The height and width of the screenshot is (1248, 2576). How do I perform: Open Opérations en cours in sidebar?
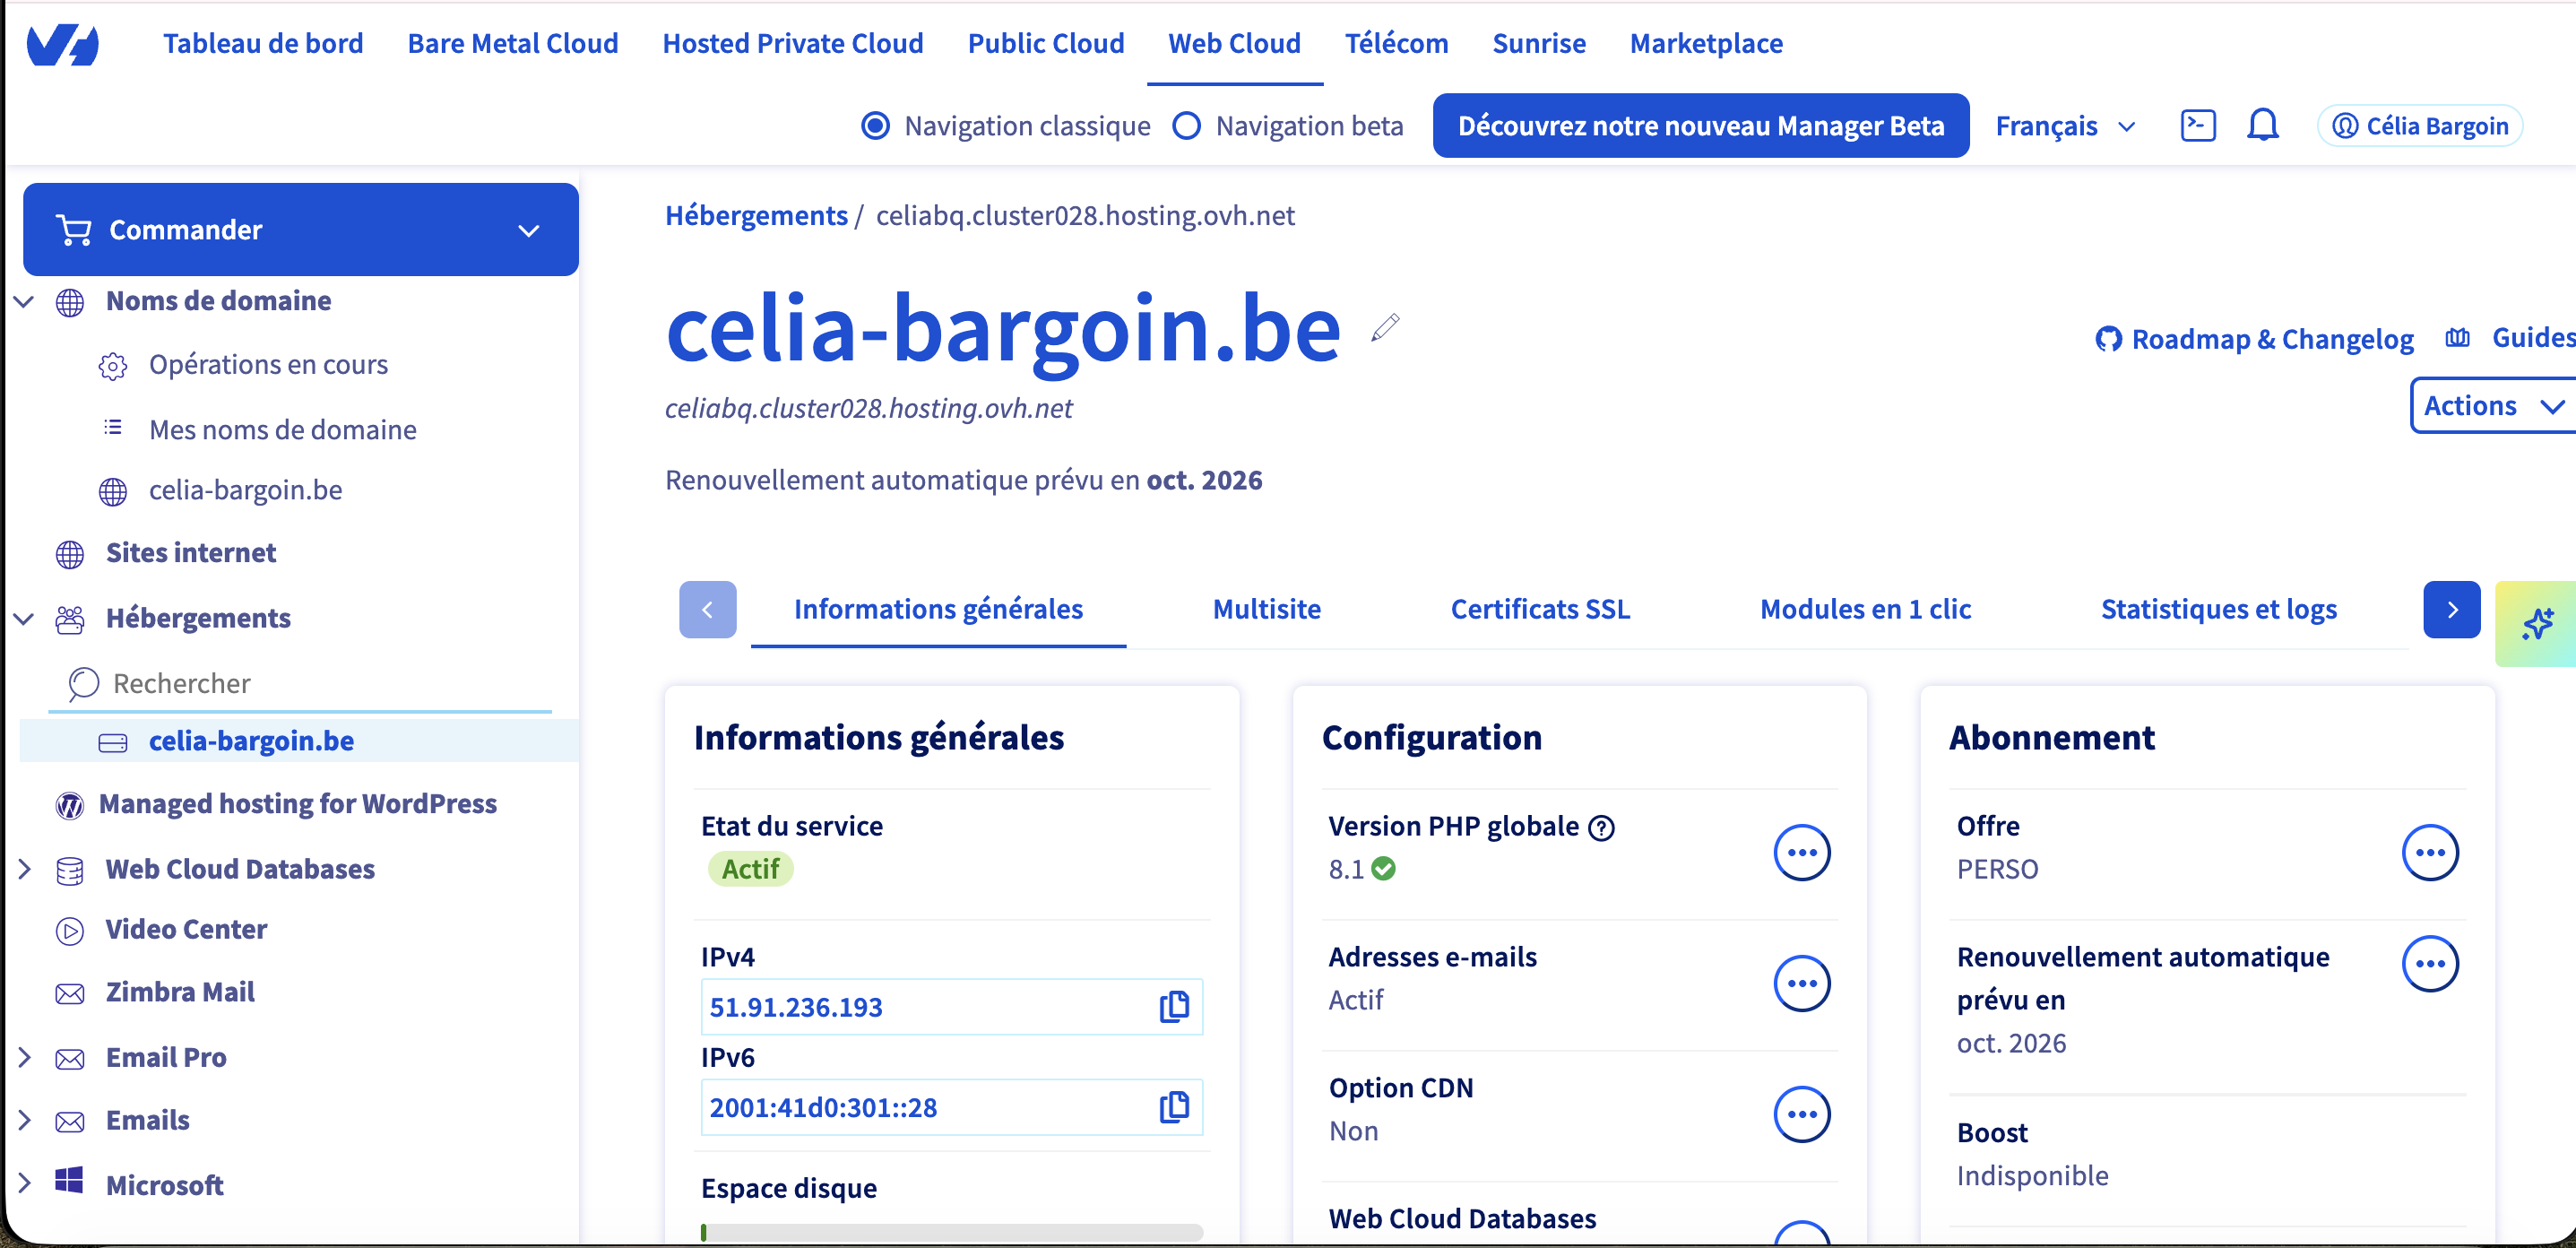(268, 365)
